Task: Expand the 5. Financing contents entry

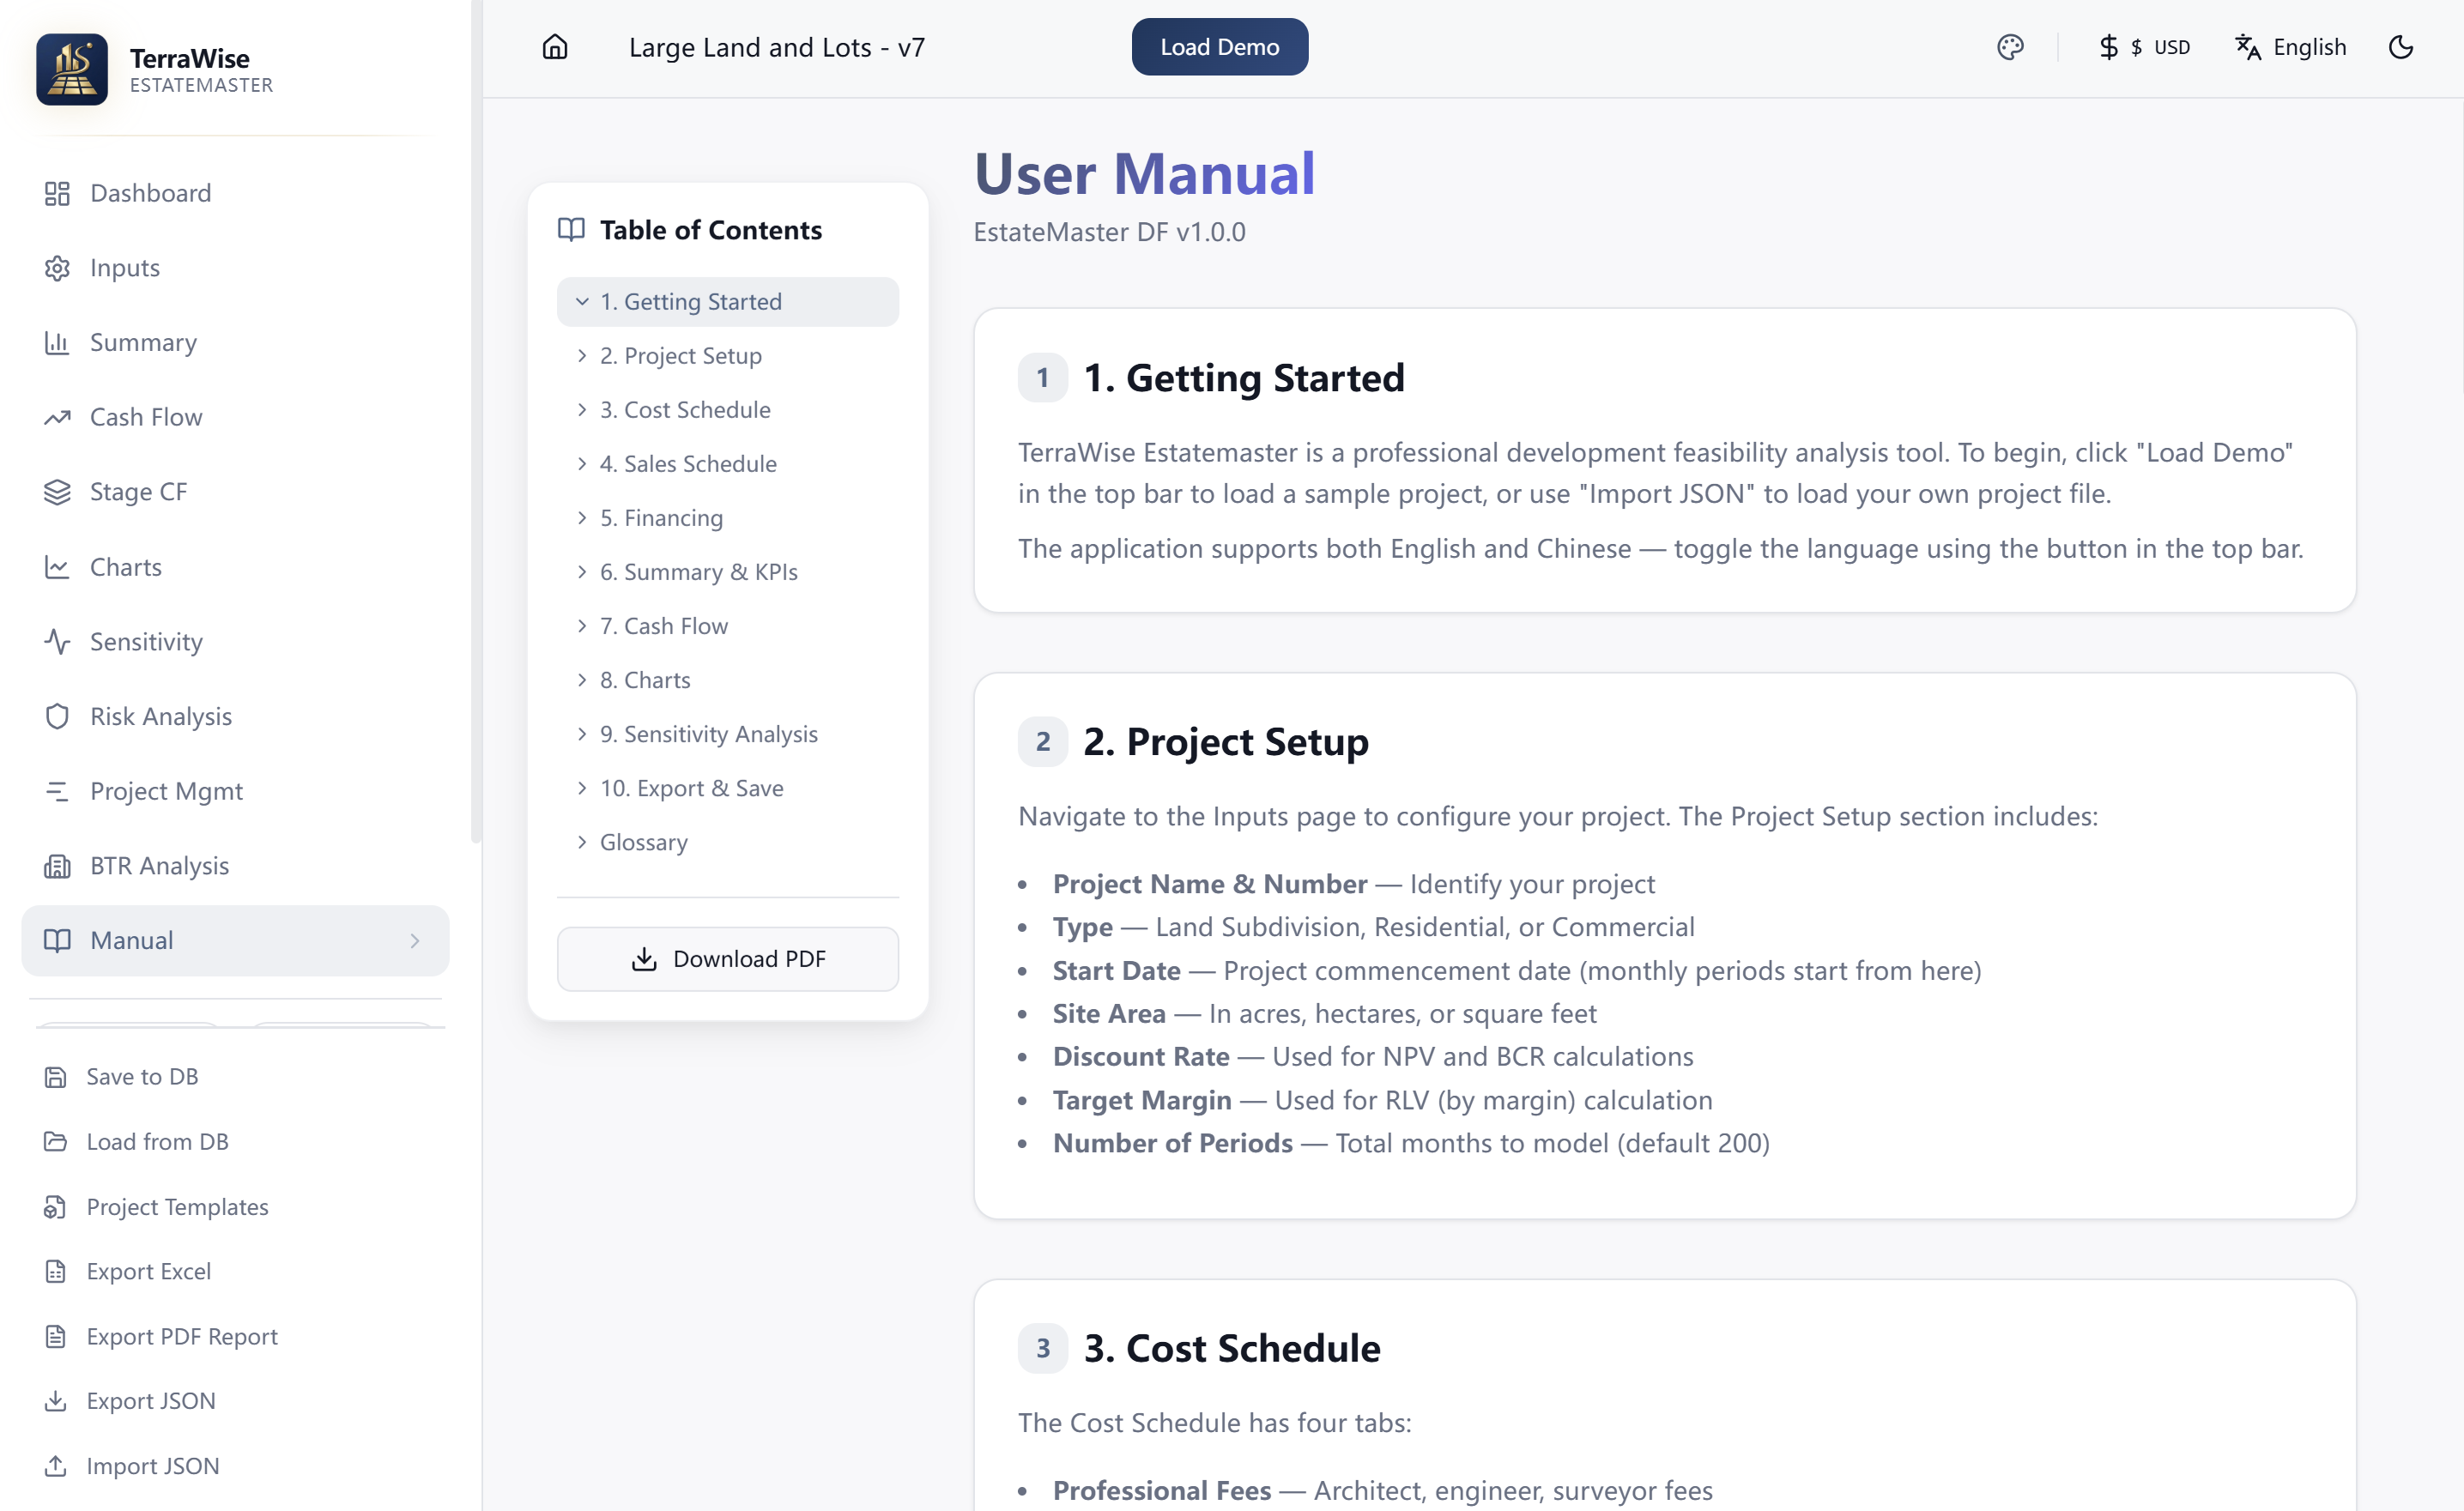Action: click(661, 518)
